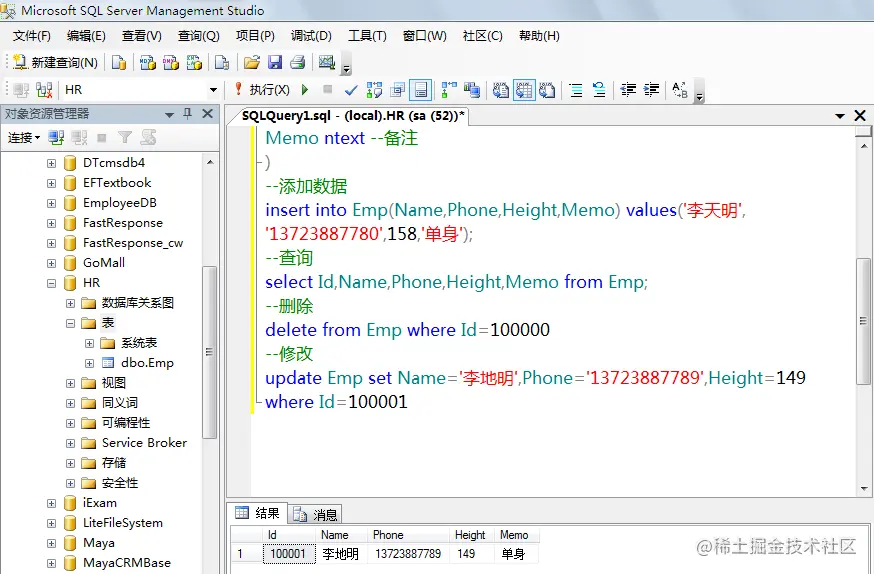
Task: Click the Execute (执行) button
Action: coord(263,90)
